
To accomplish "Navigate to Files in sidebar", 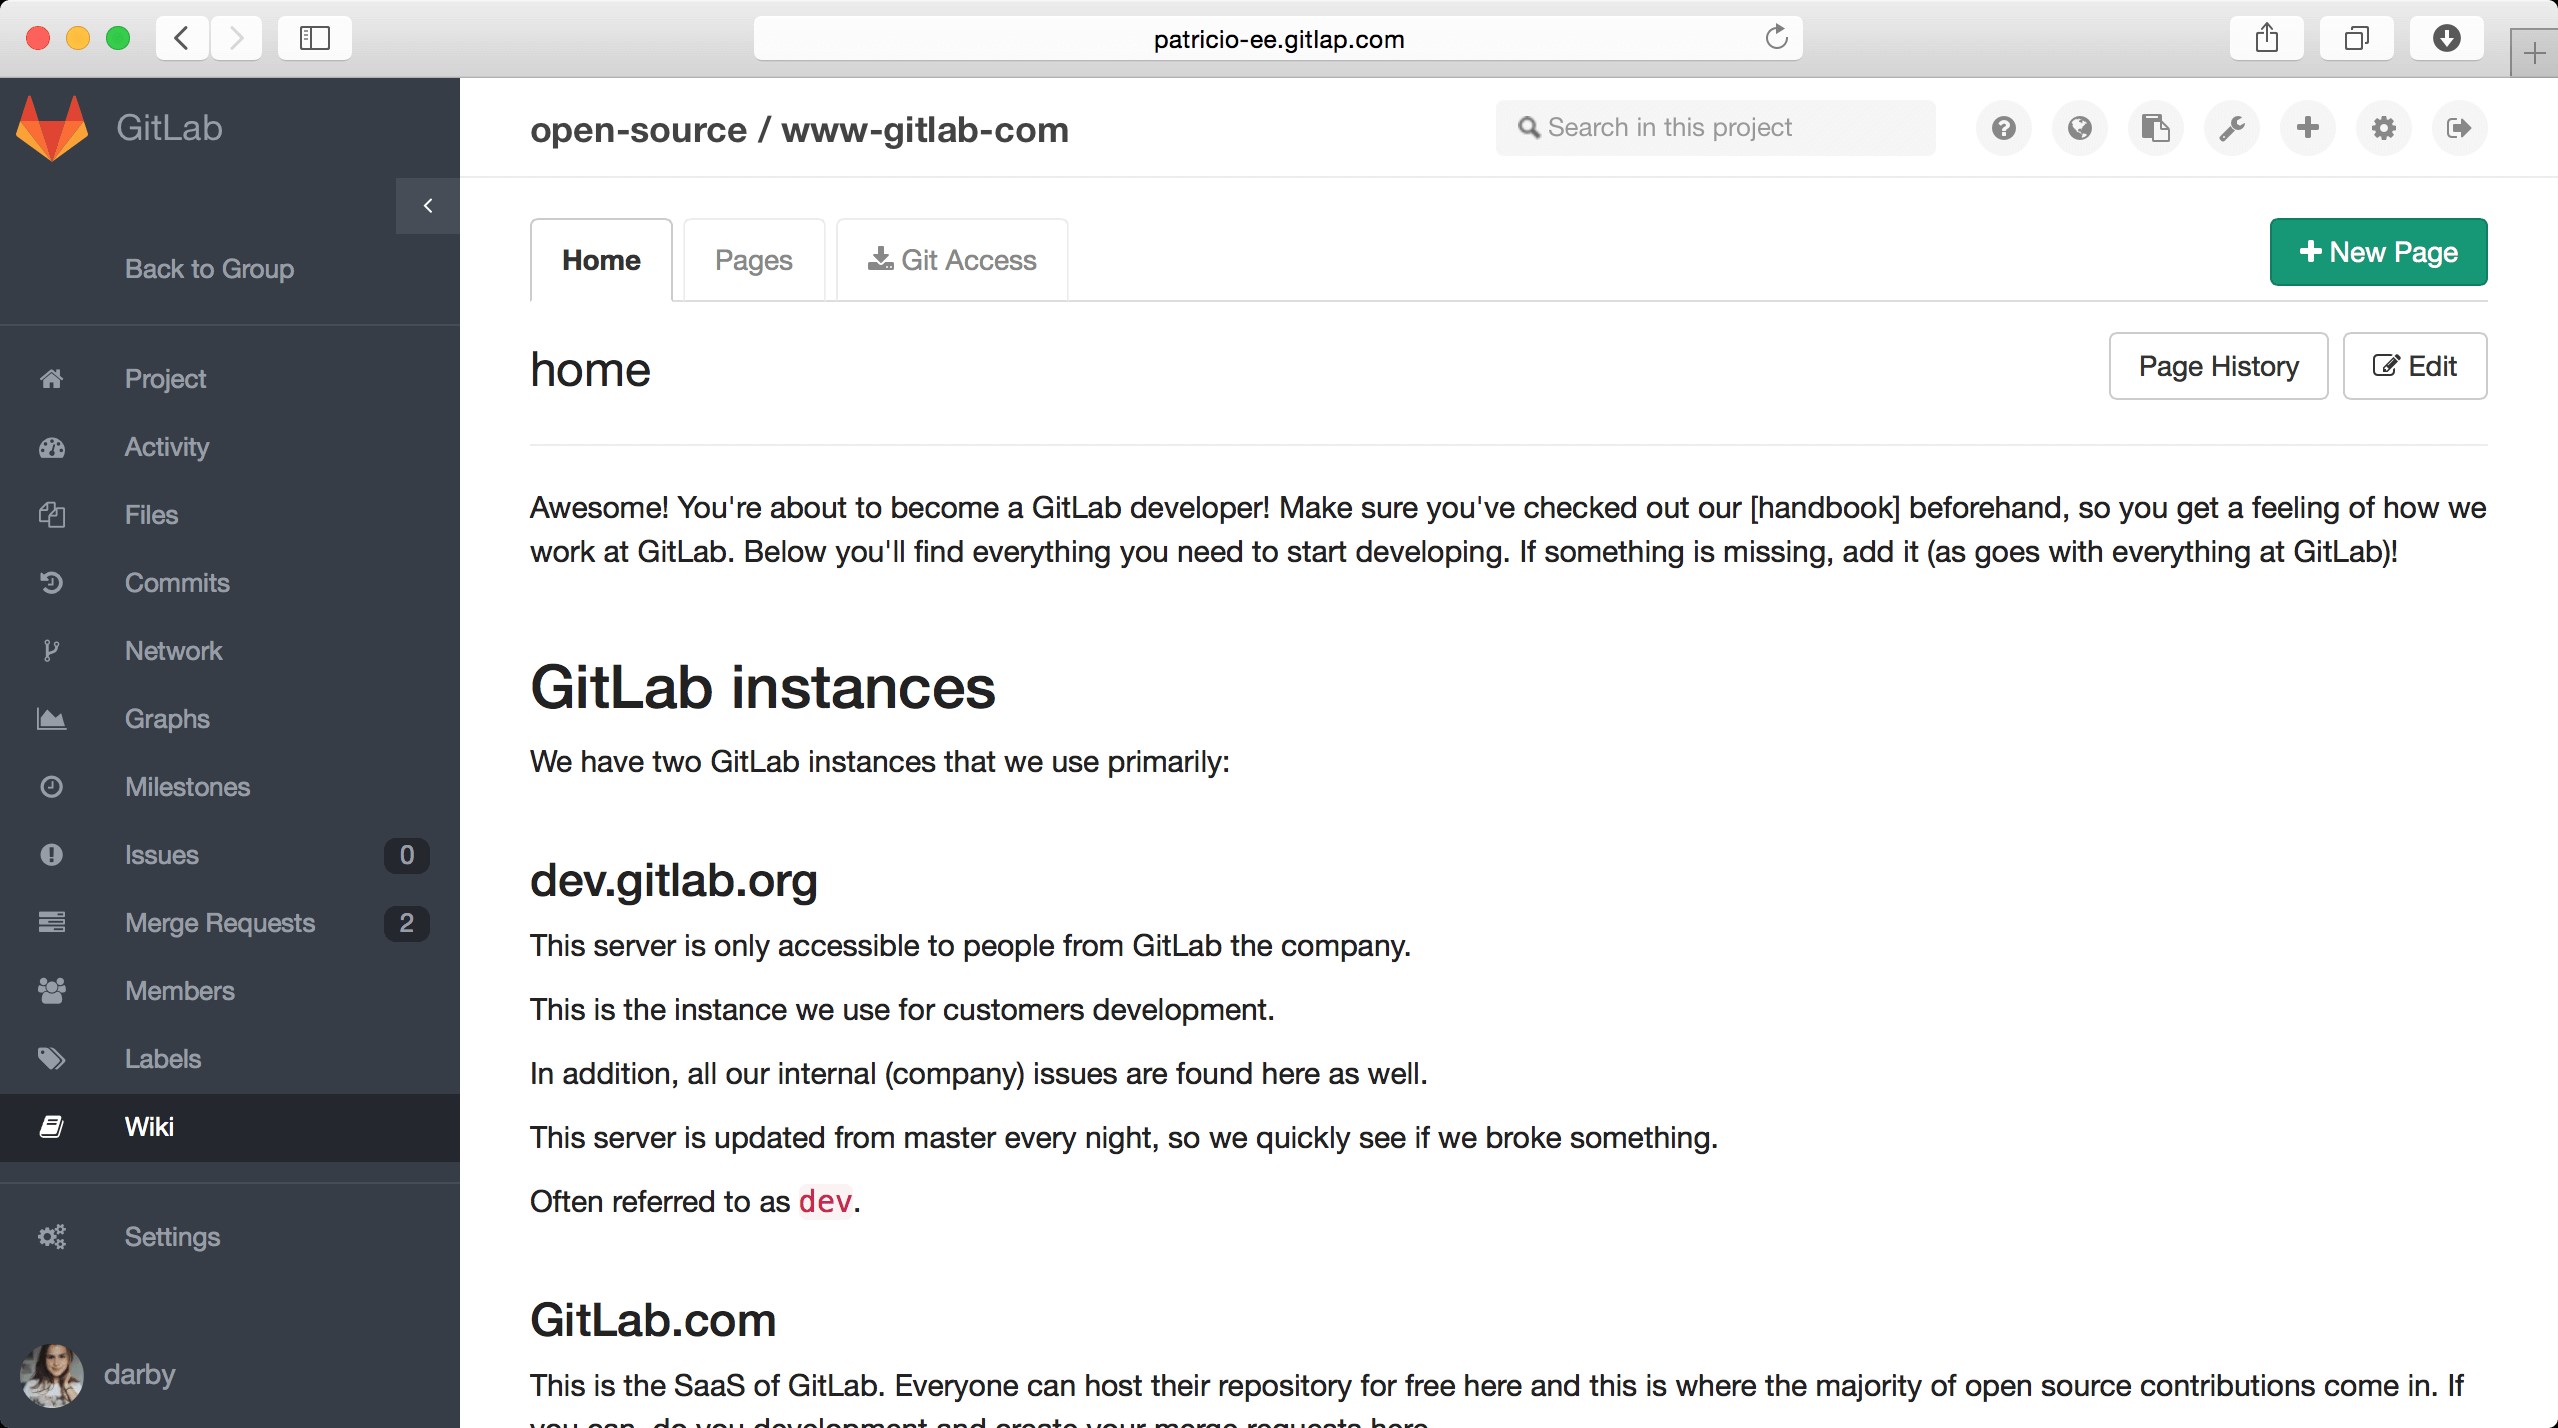I will [153, 515].
